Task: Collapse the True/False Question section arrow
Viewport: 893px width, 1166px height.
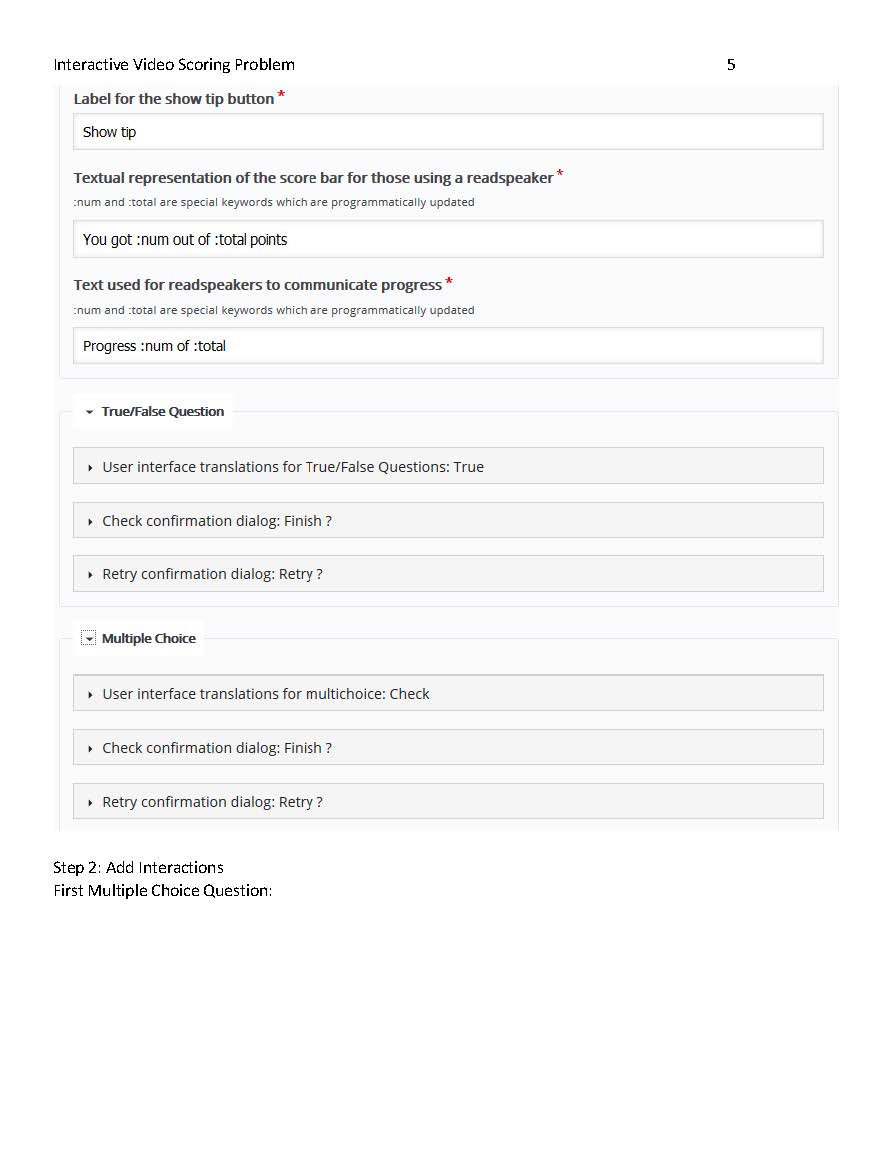Action: click(89, 412)
